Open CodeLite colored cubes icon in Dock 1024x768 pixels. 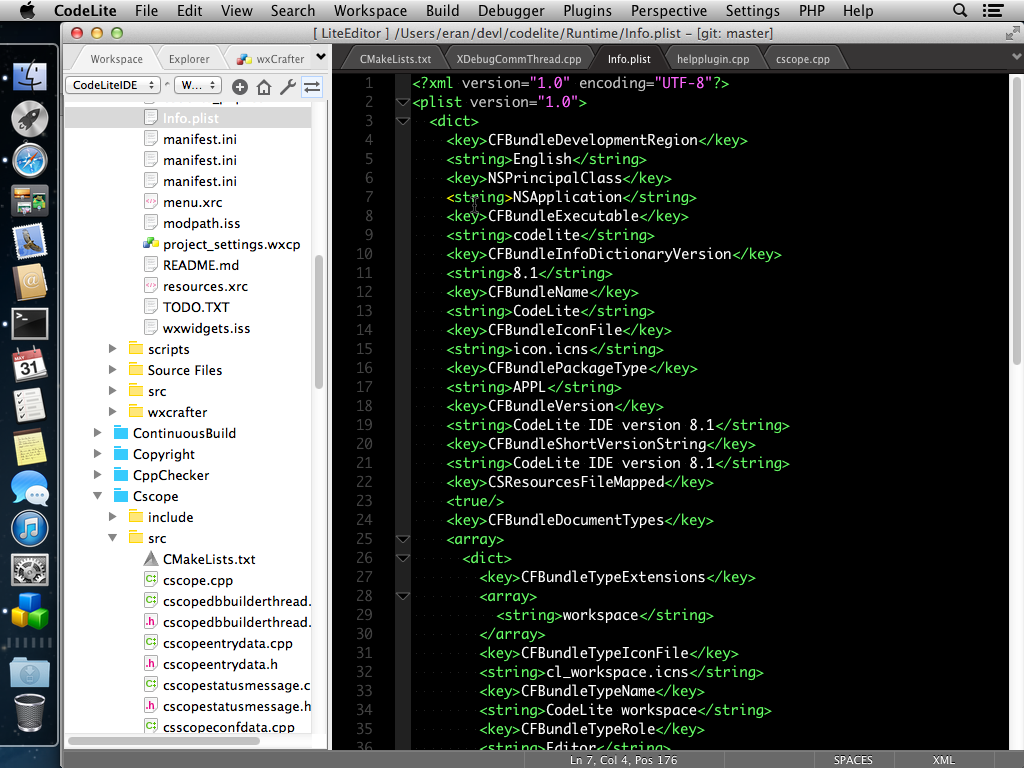pos(30,611)
